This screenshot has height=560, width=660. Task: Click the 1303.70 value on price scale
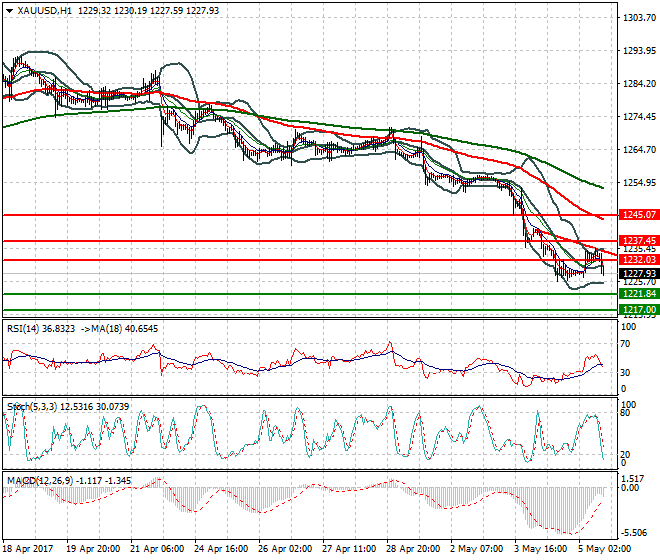click(x=638, y=18)
